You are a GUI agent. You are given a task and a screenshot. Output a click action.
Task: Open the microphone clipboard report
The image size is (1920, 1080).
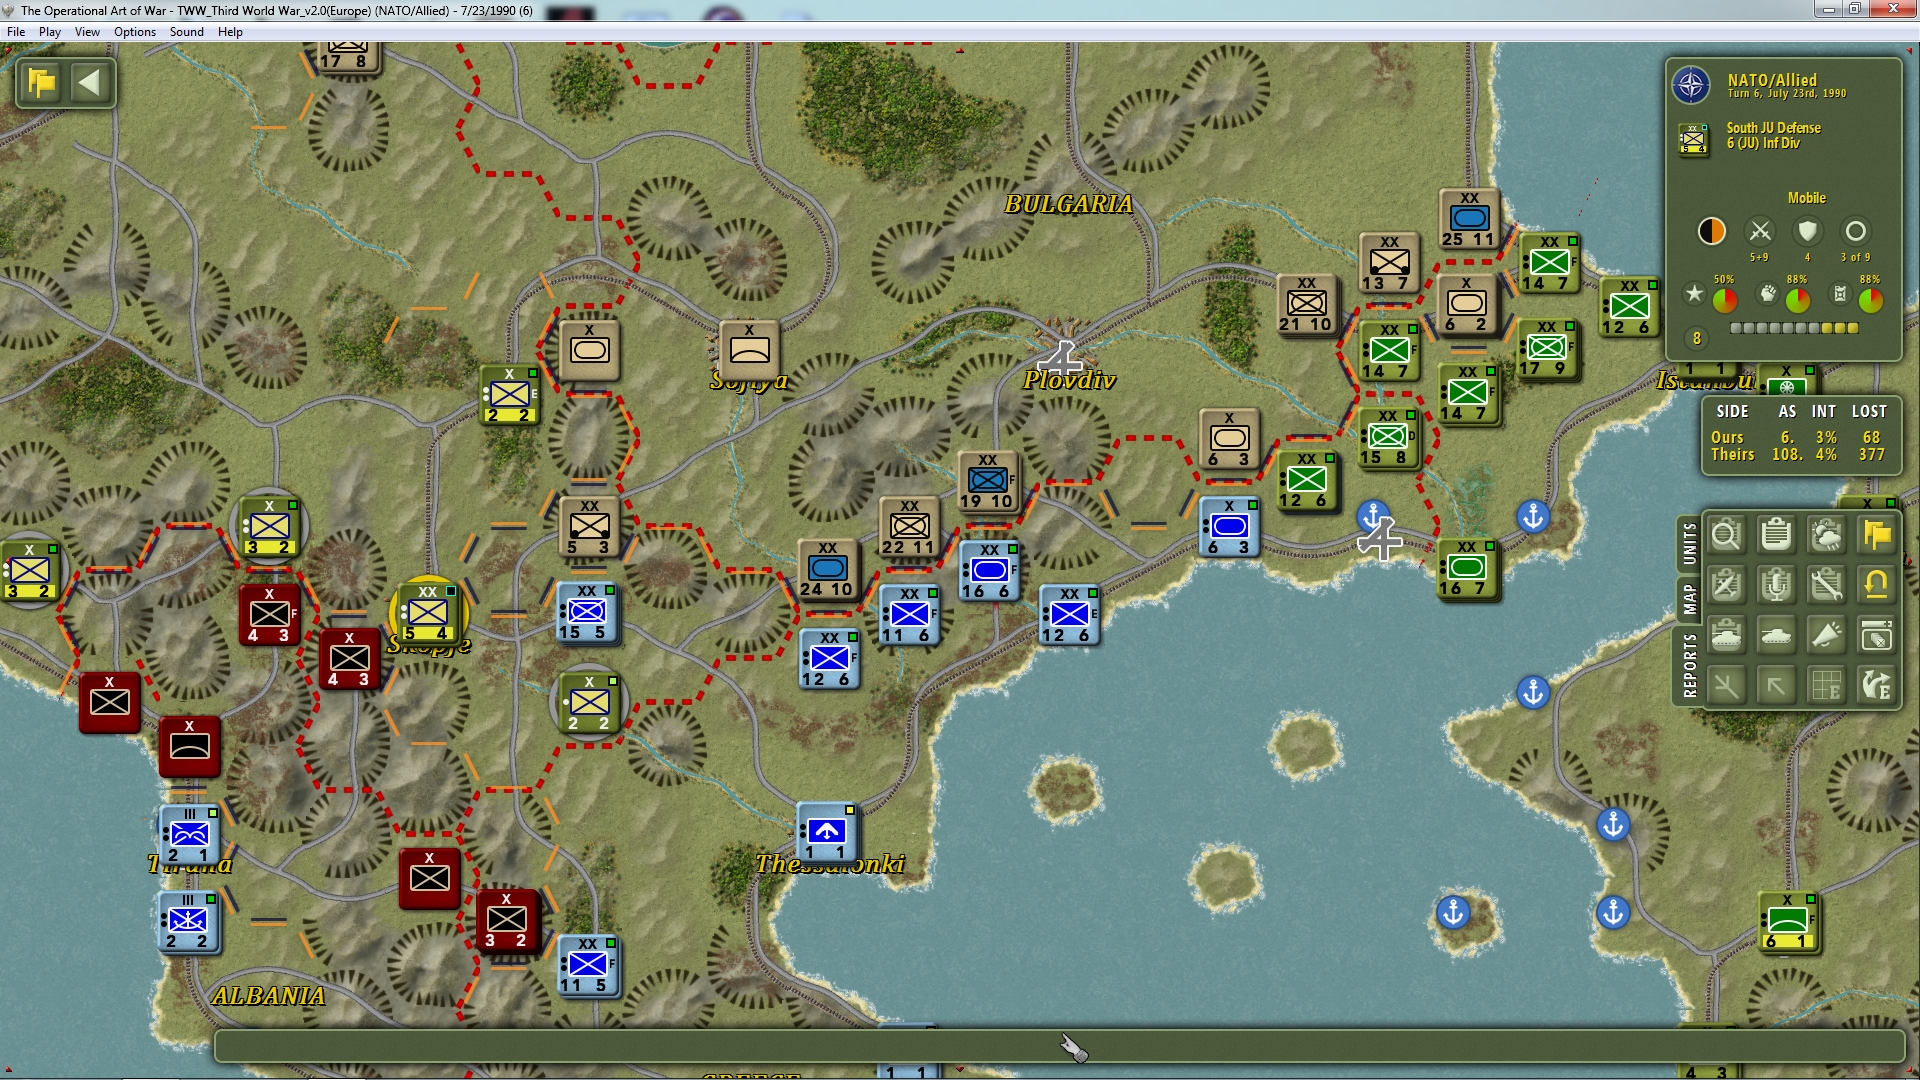(1776, 585)
